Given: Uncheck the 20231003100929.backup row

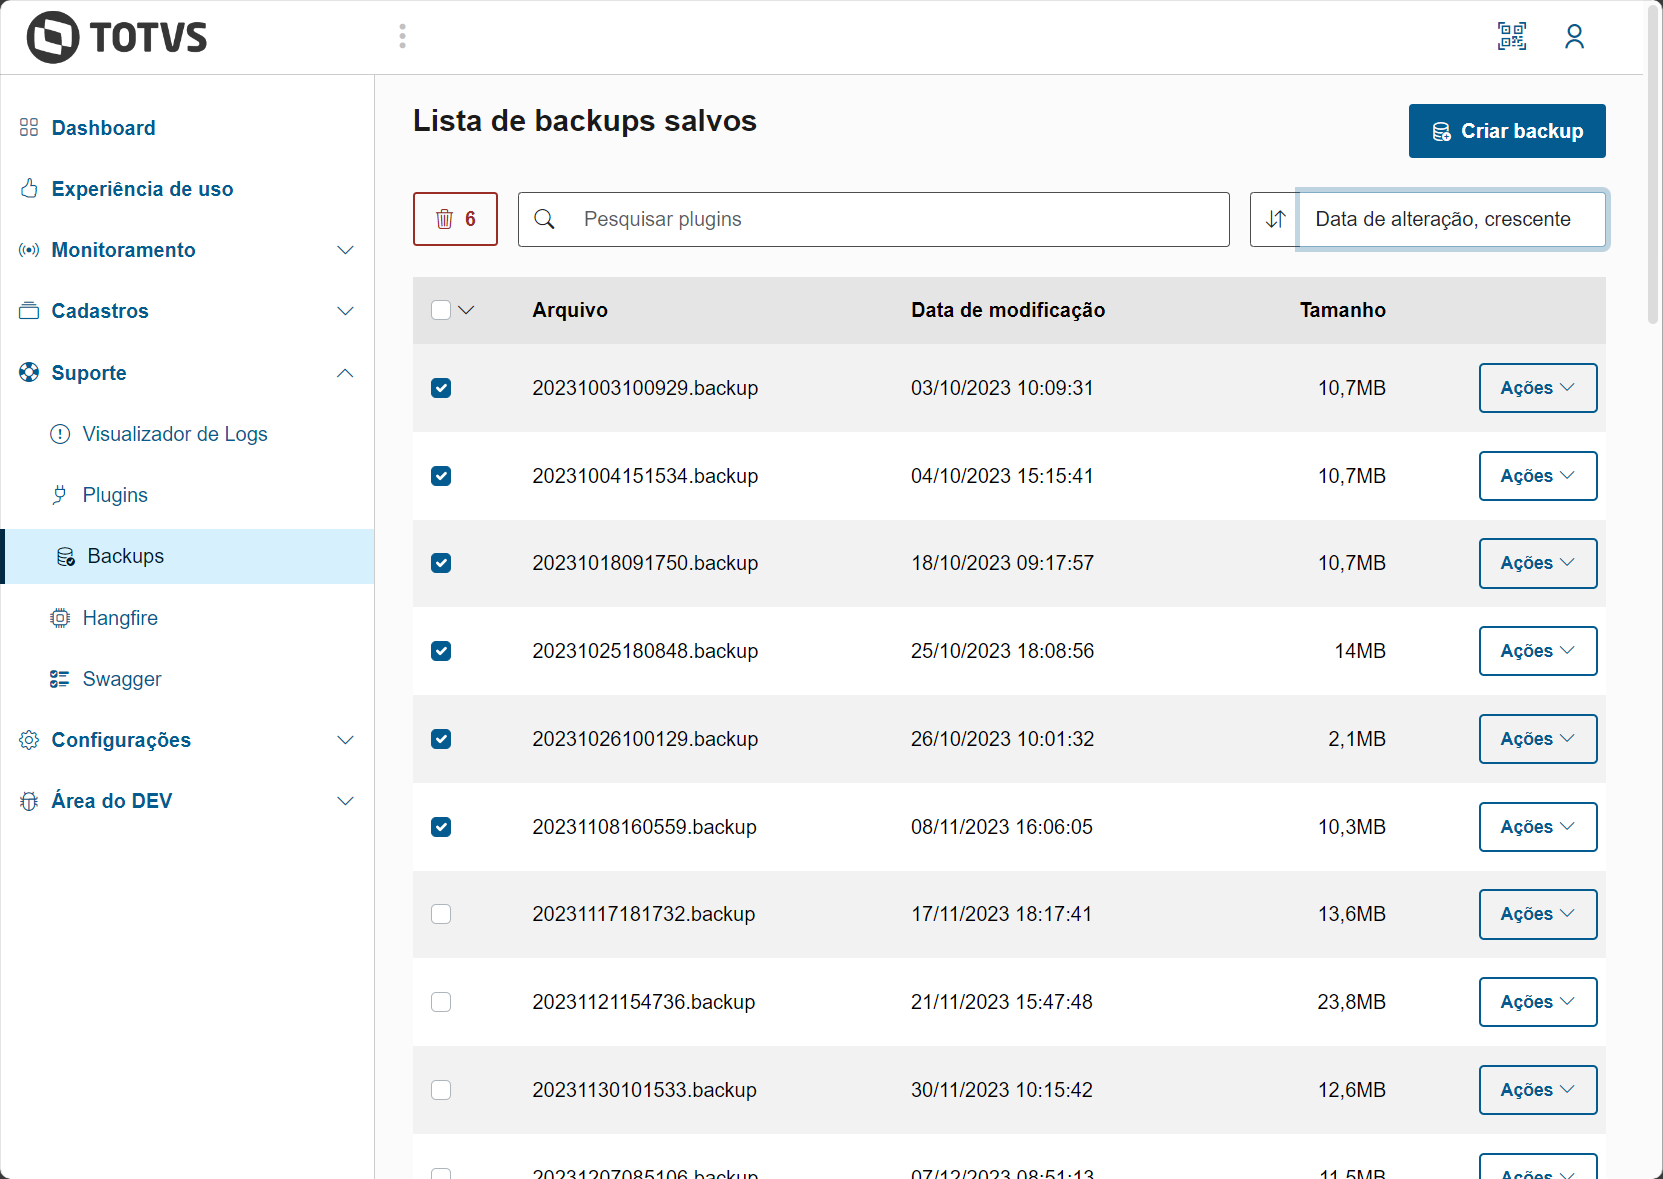Looking at the screenshot, I should 441,388.
